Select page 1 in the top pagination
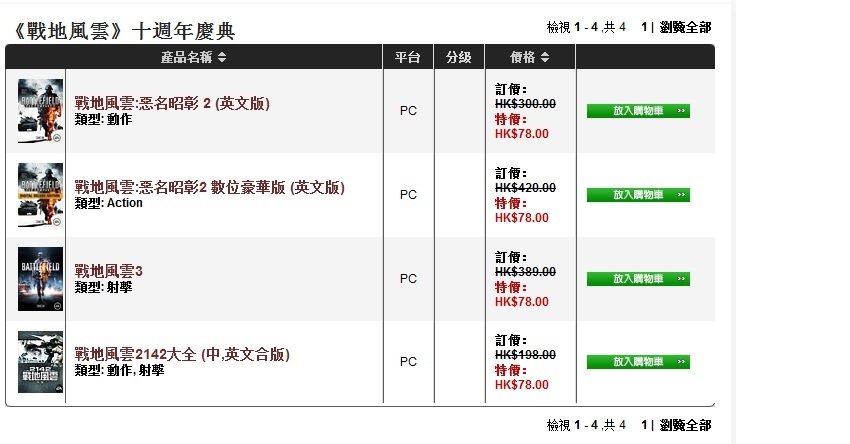This screenshot has width=850, height=444. tap(644, 27)
